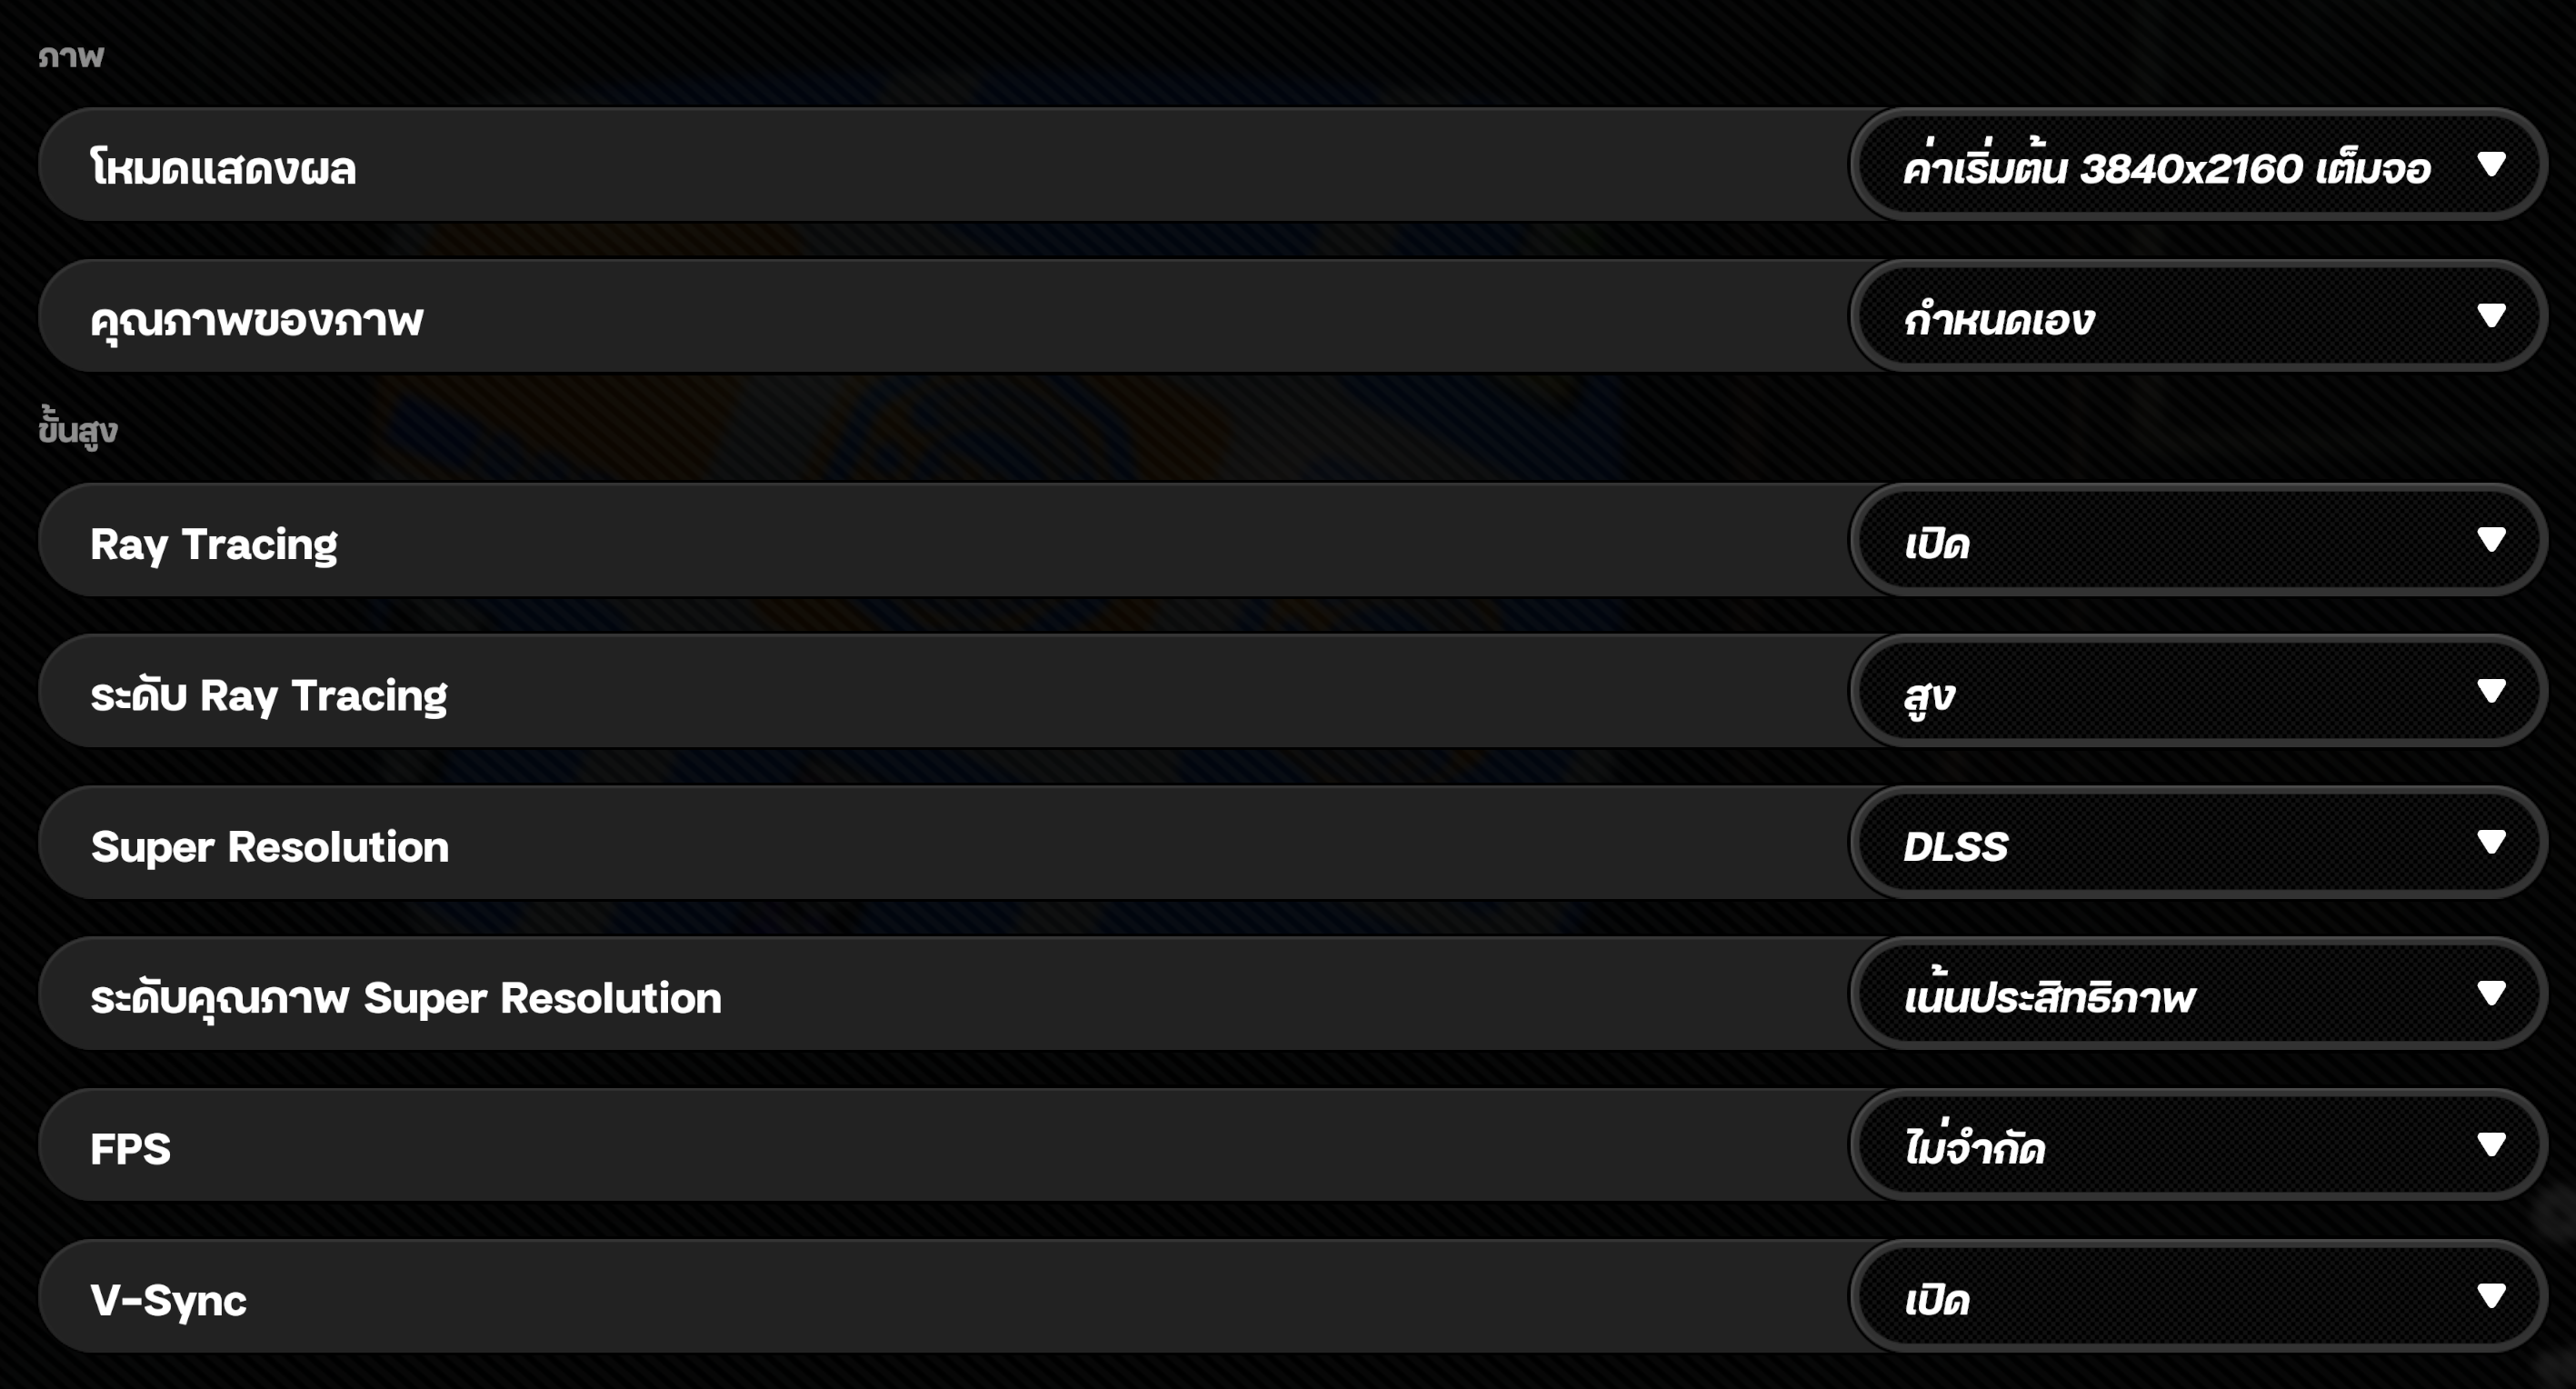Click the ระดับคุณภาพ Super Resolution label
2576x1389 pixels.
[406, 997]
